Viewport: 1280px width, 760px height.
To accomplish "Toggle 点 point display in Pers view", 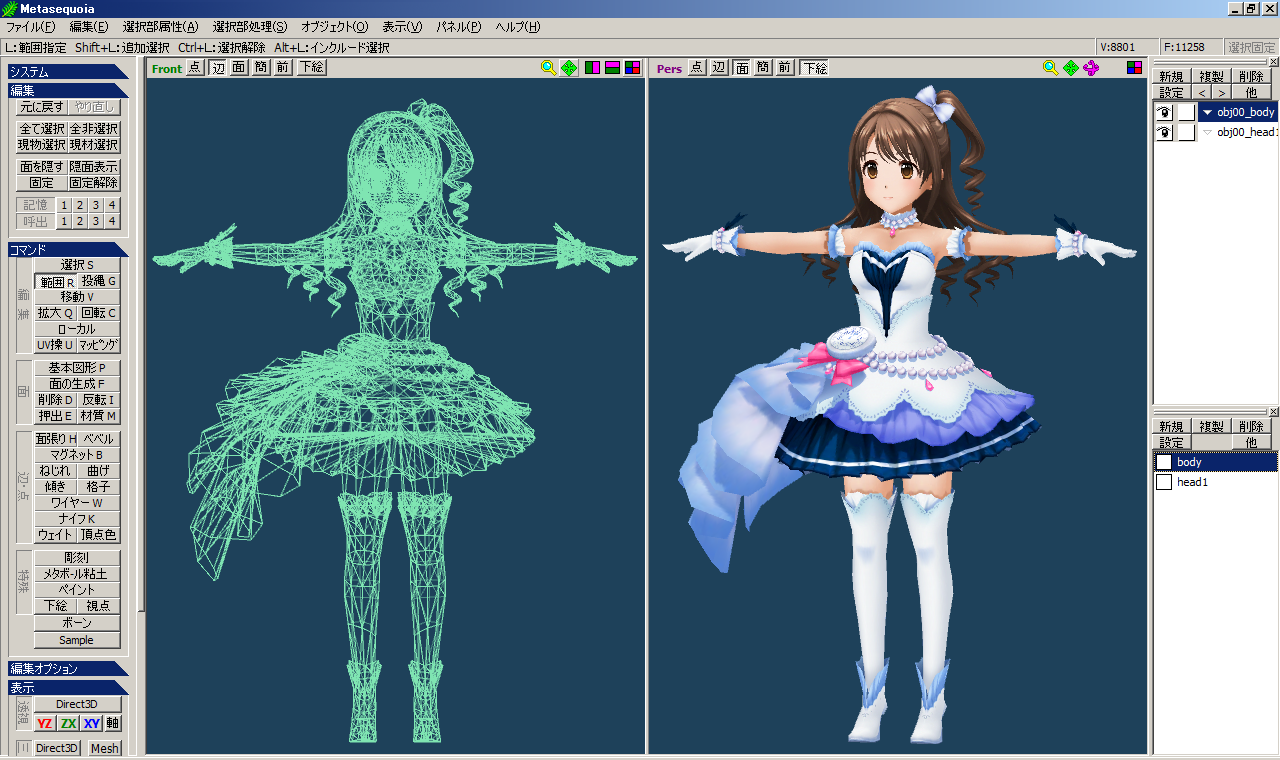I will tap(696, 68).
